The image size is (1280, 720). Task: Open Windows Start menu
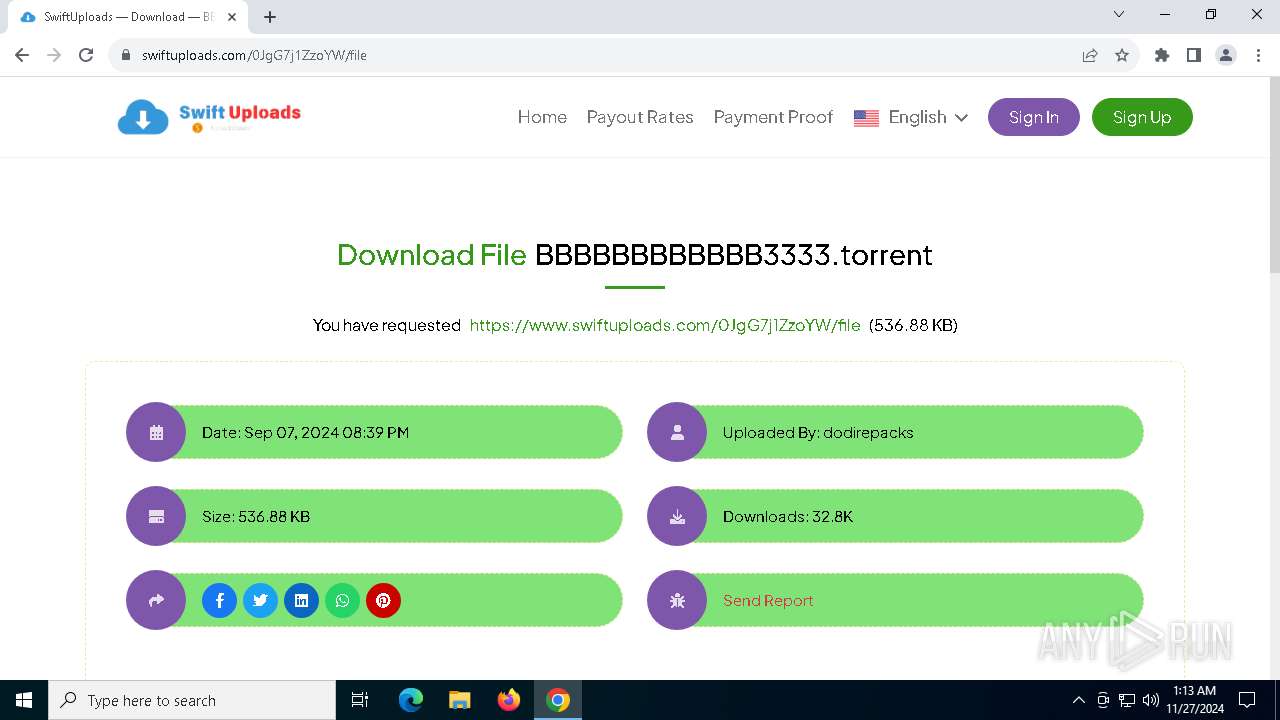pyautogui.click(x=24, y=700)
